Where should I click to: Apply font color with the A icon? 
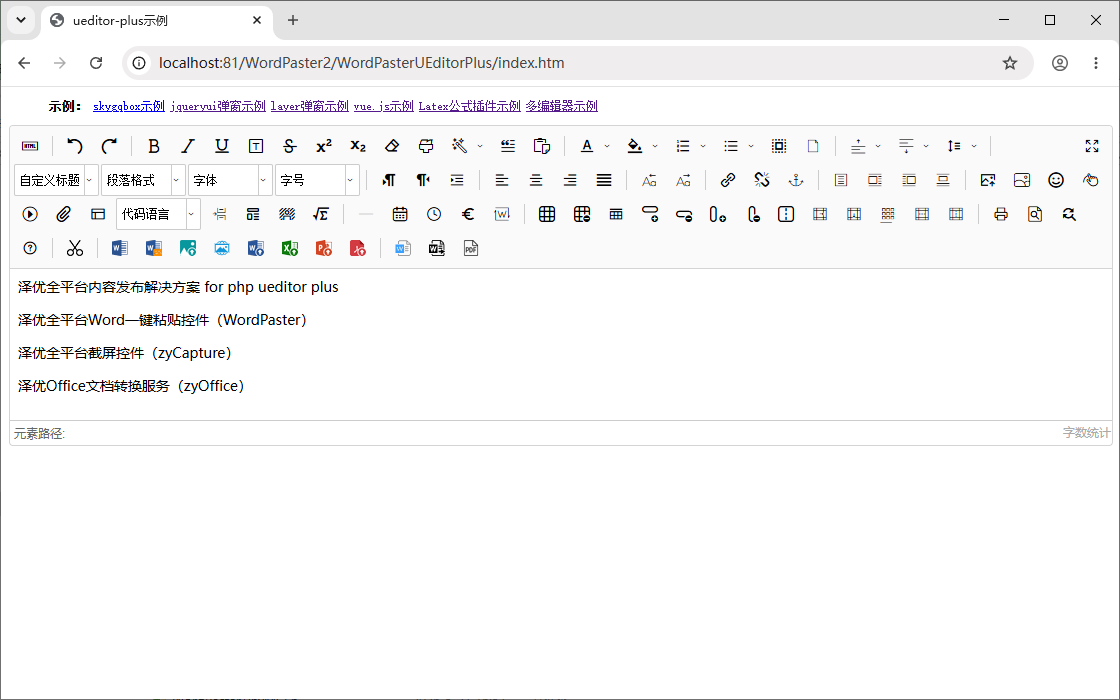[586, 146]
